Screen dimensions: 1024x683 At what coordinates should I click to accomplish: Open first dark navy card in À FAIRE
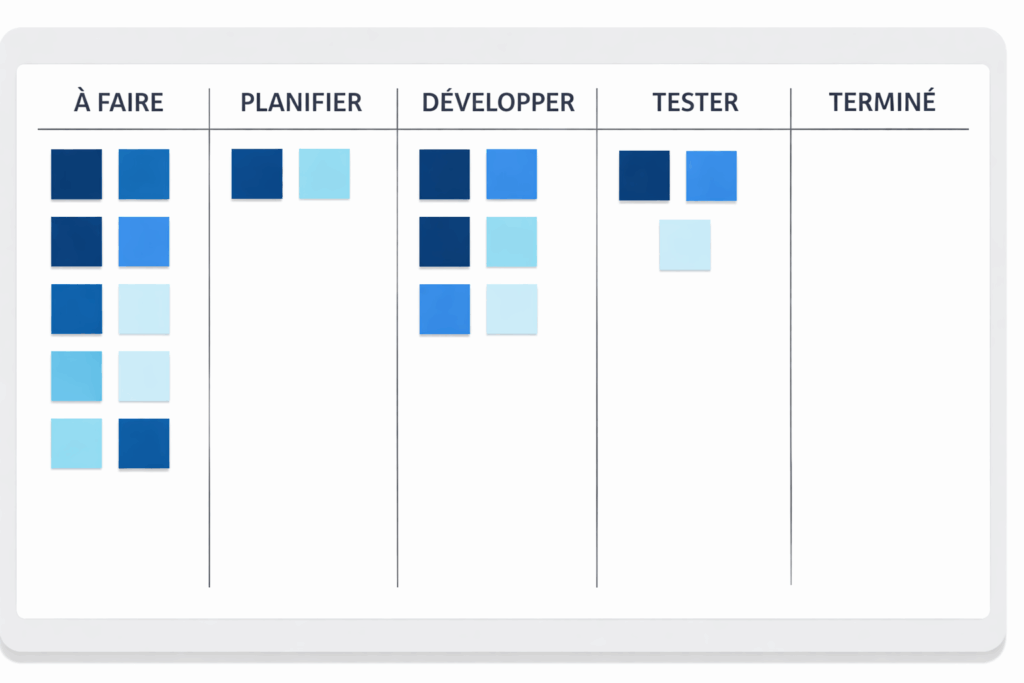click(76, 174)
